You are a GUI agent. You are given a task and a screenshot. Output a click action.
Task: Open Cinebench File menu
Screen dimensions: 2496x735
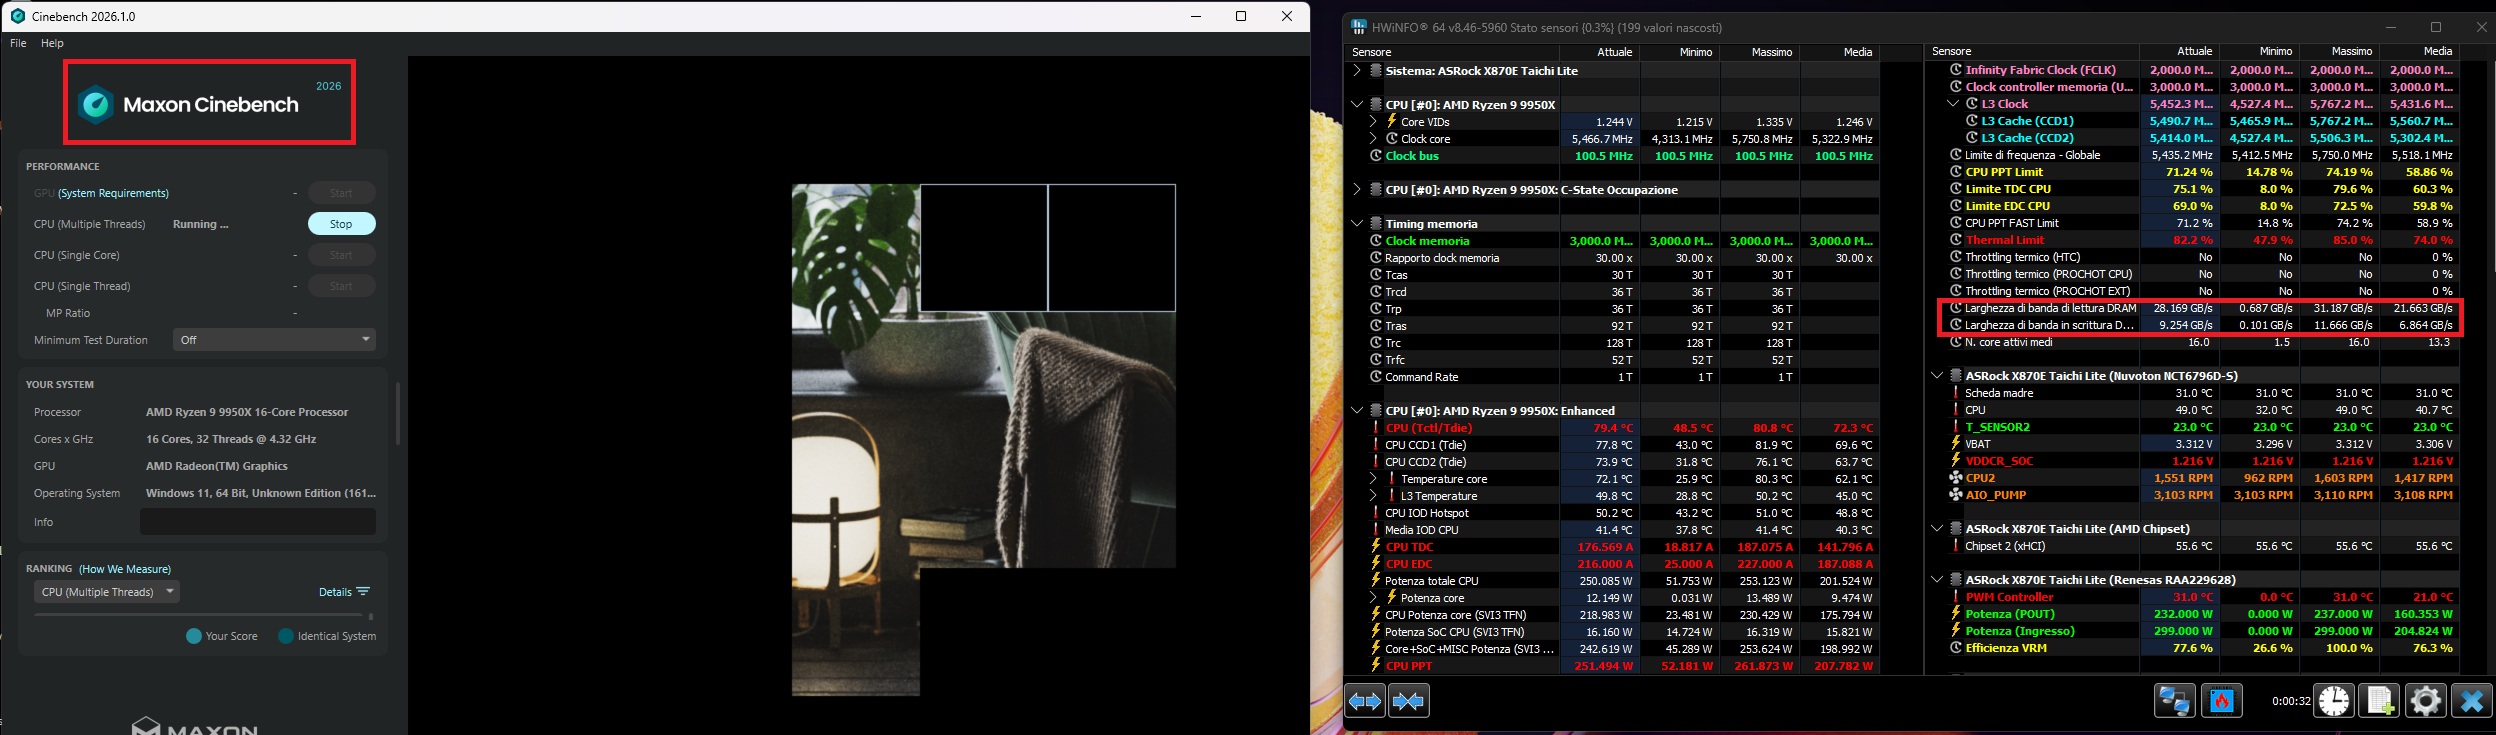[x=18, y=43]
